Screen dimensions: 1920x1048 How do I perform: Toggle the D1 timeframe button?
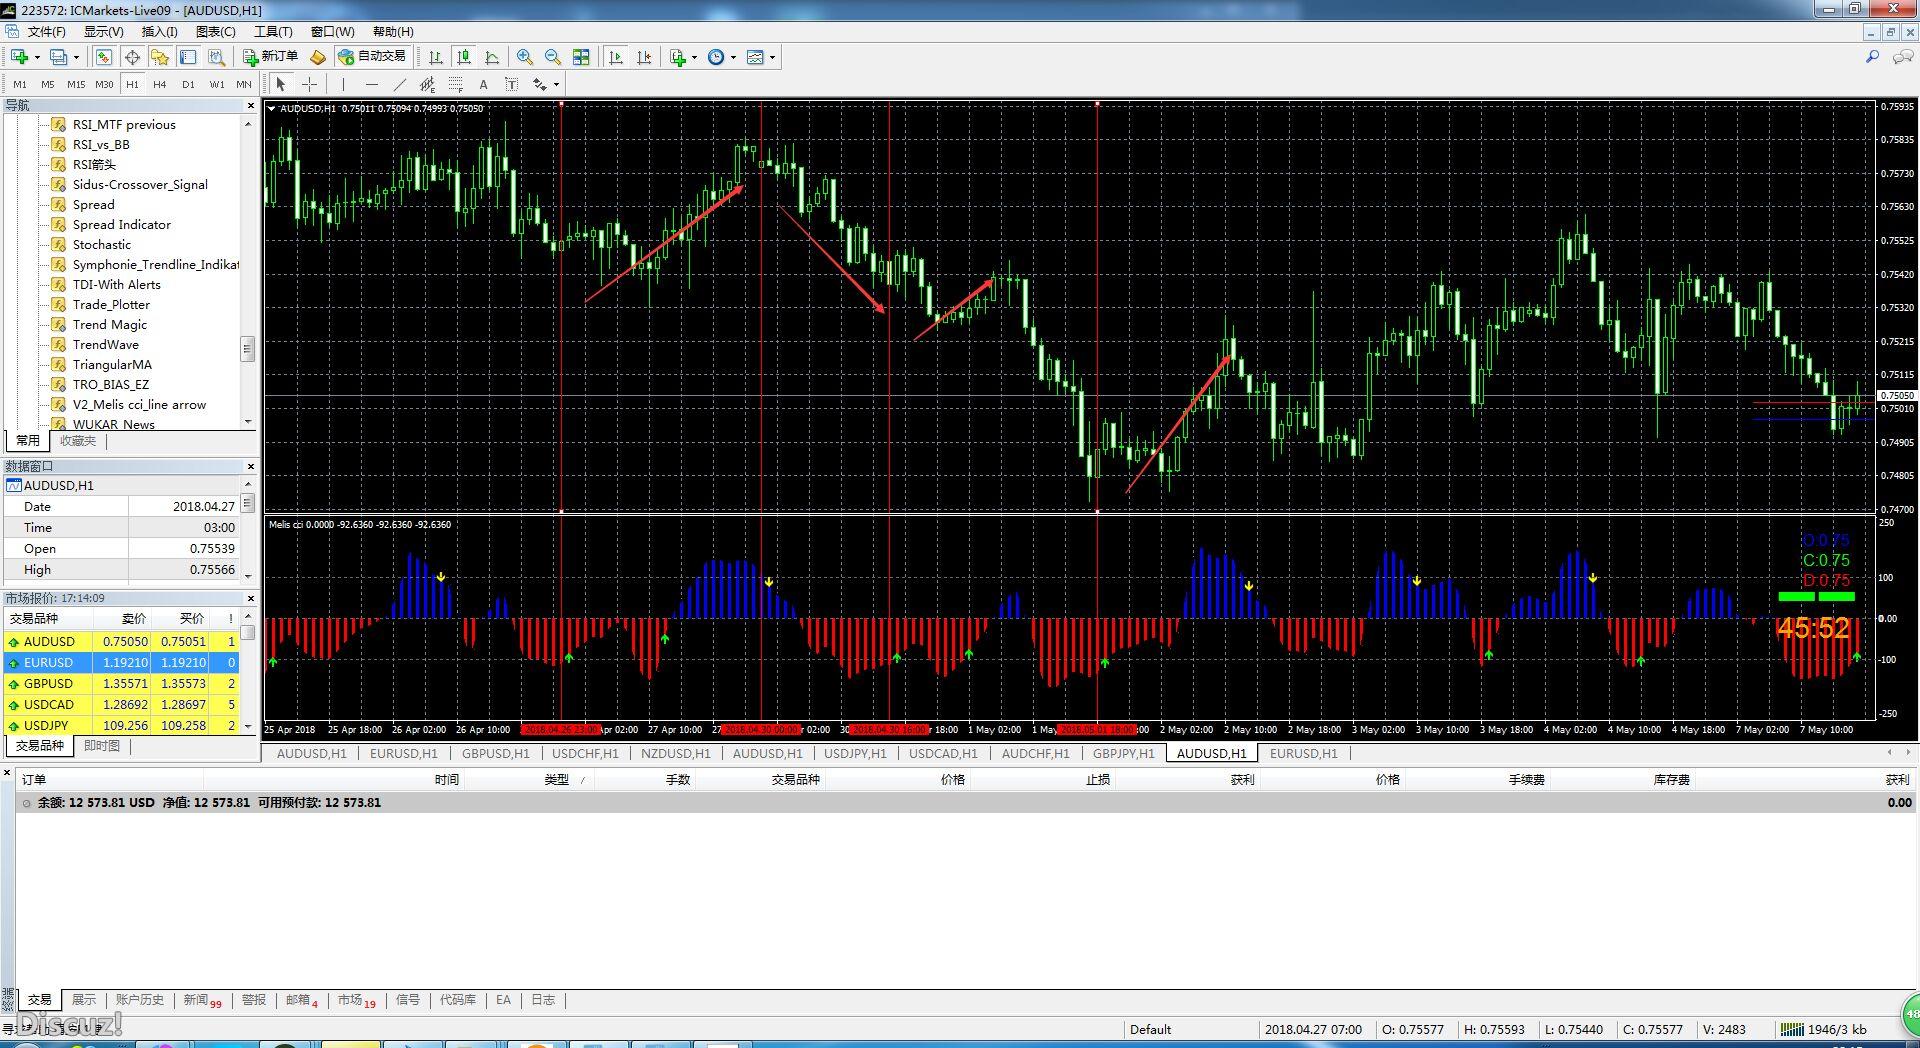point(188,85)
